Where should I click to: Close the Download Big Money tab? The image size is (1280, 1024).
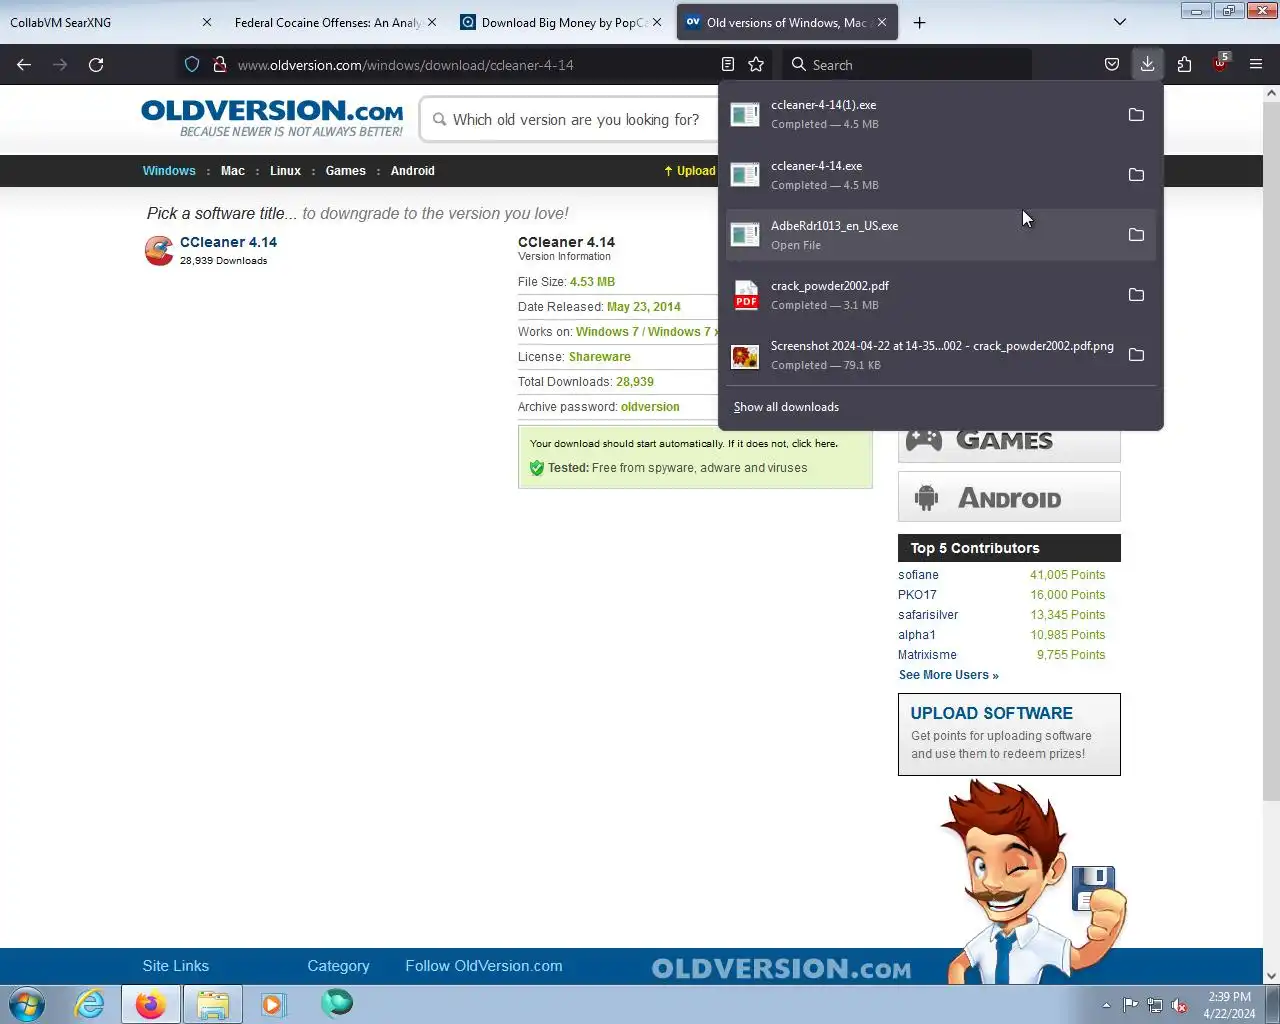click(657, 22)
